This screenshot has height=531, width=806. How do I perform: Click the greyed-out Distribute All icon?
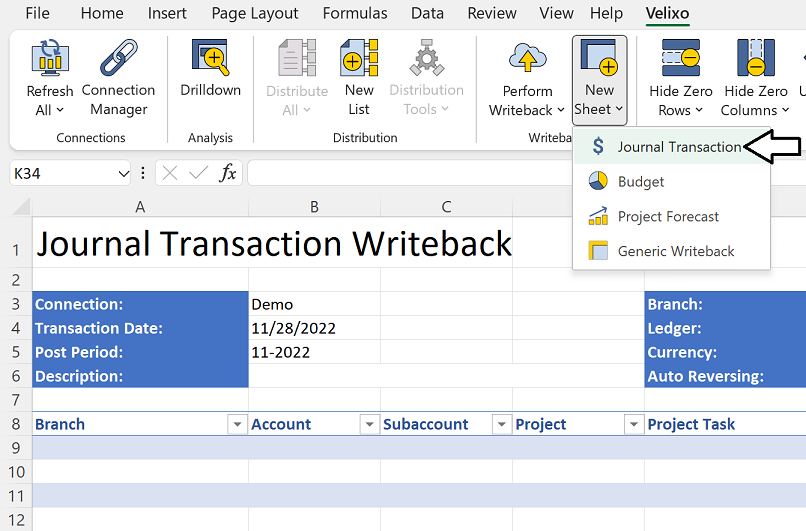[x=297, y=58]
